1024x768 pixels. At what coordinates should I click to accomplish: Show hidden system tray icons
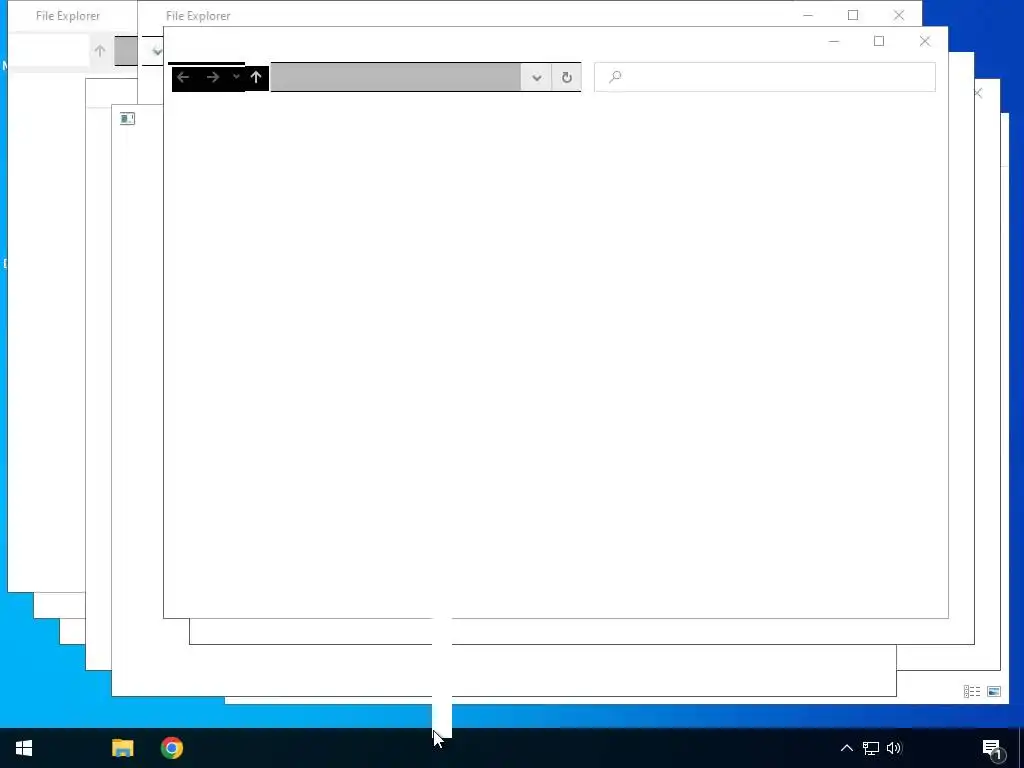coord(846,748)
